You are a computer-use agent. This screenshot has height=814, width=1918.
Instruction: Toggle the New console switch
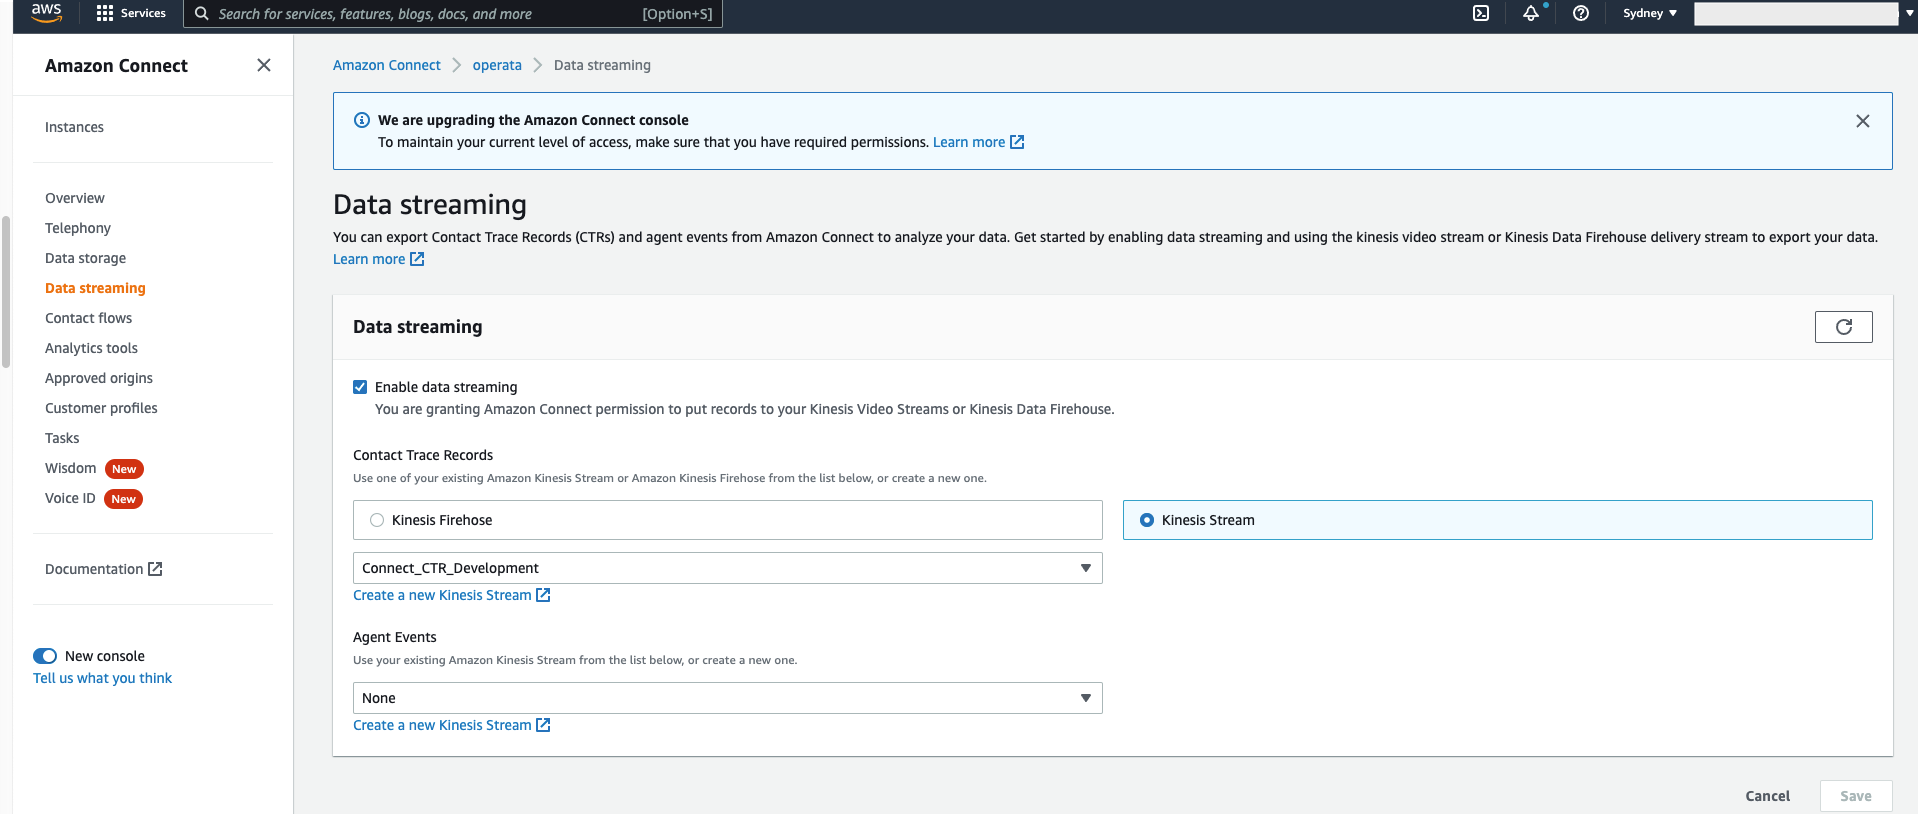click(45, 656)
